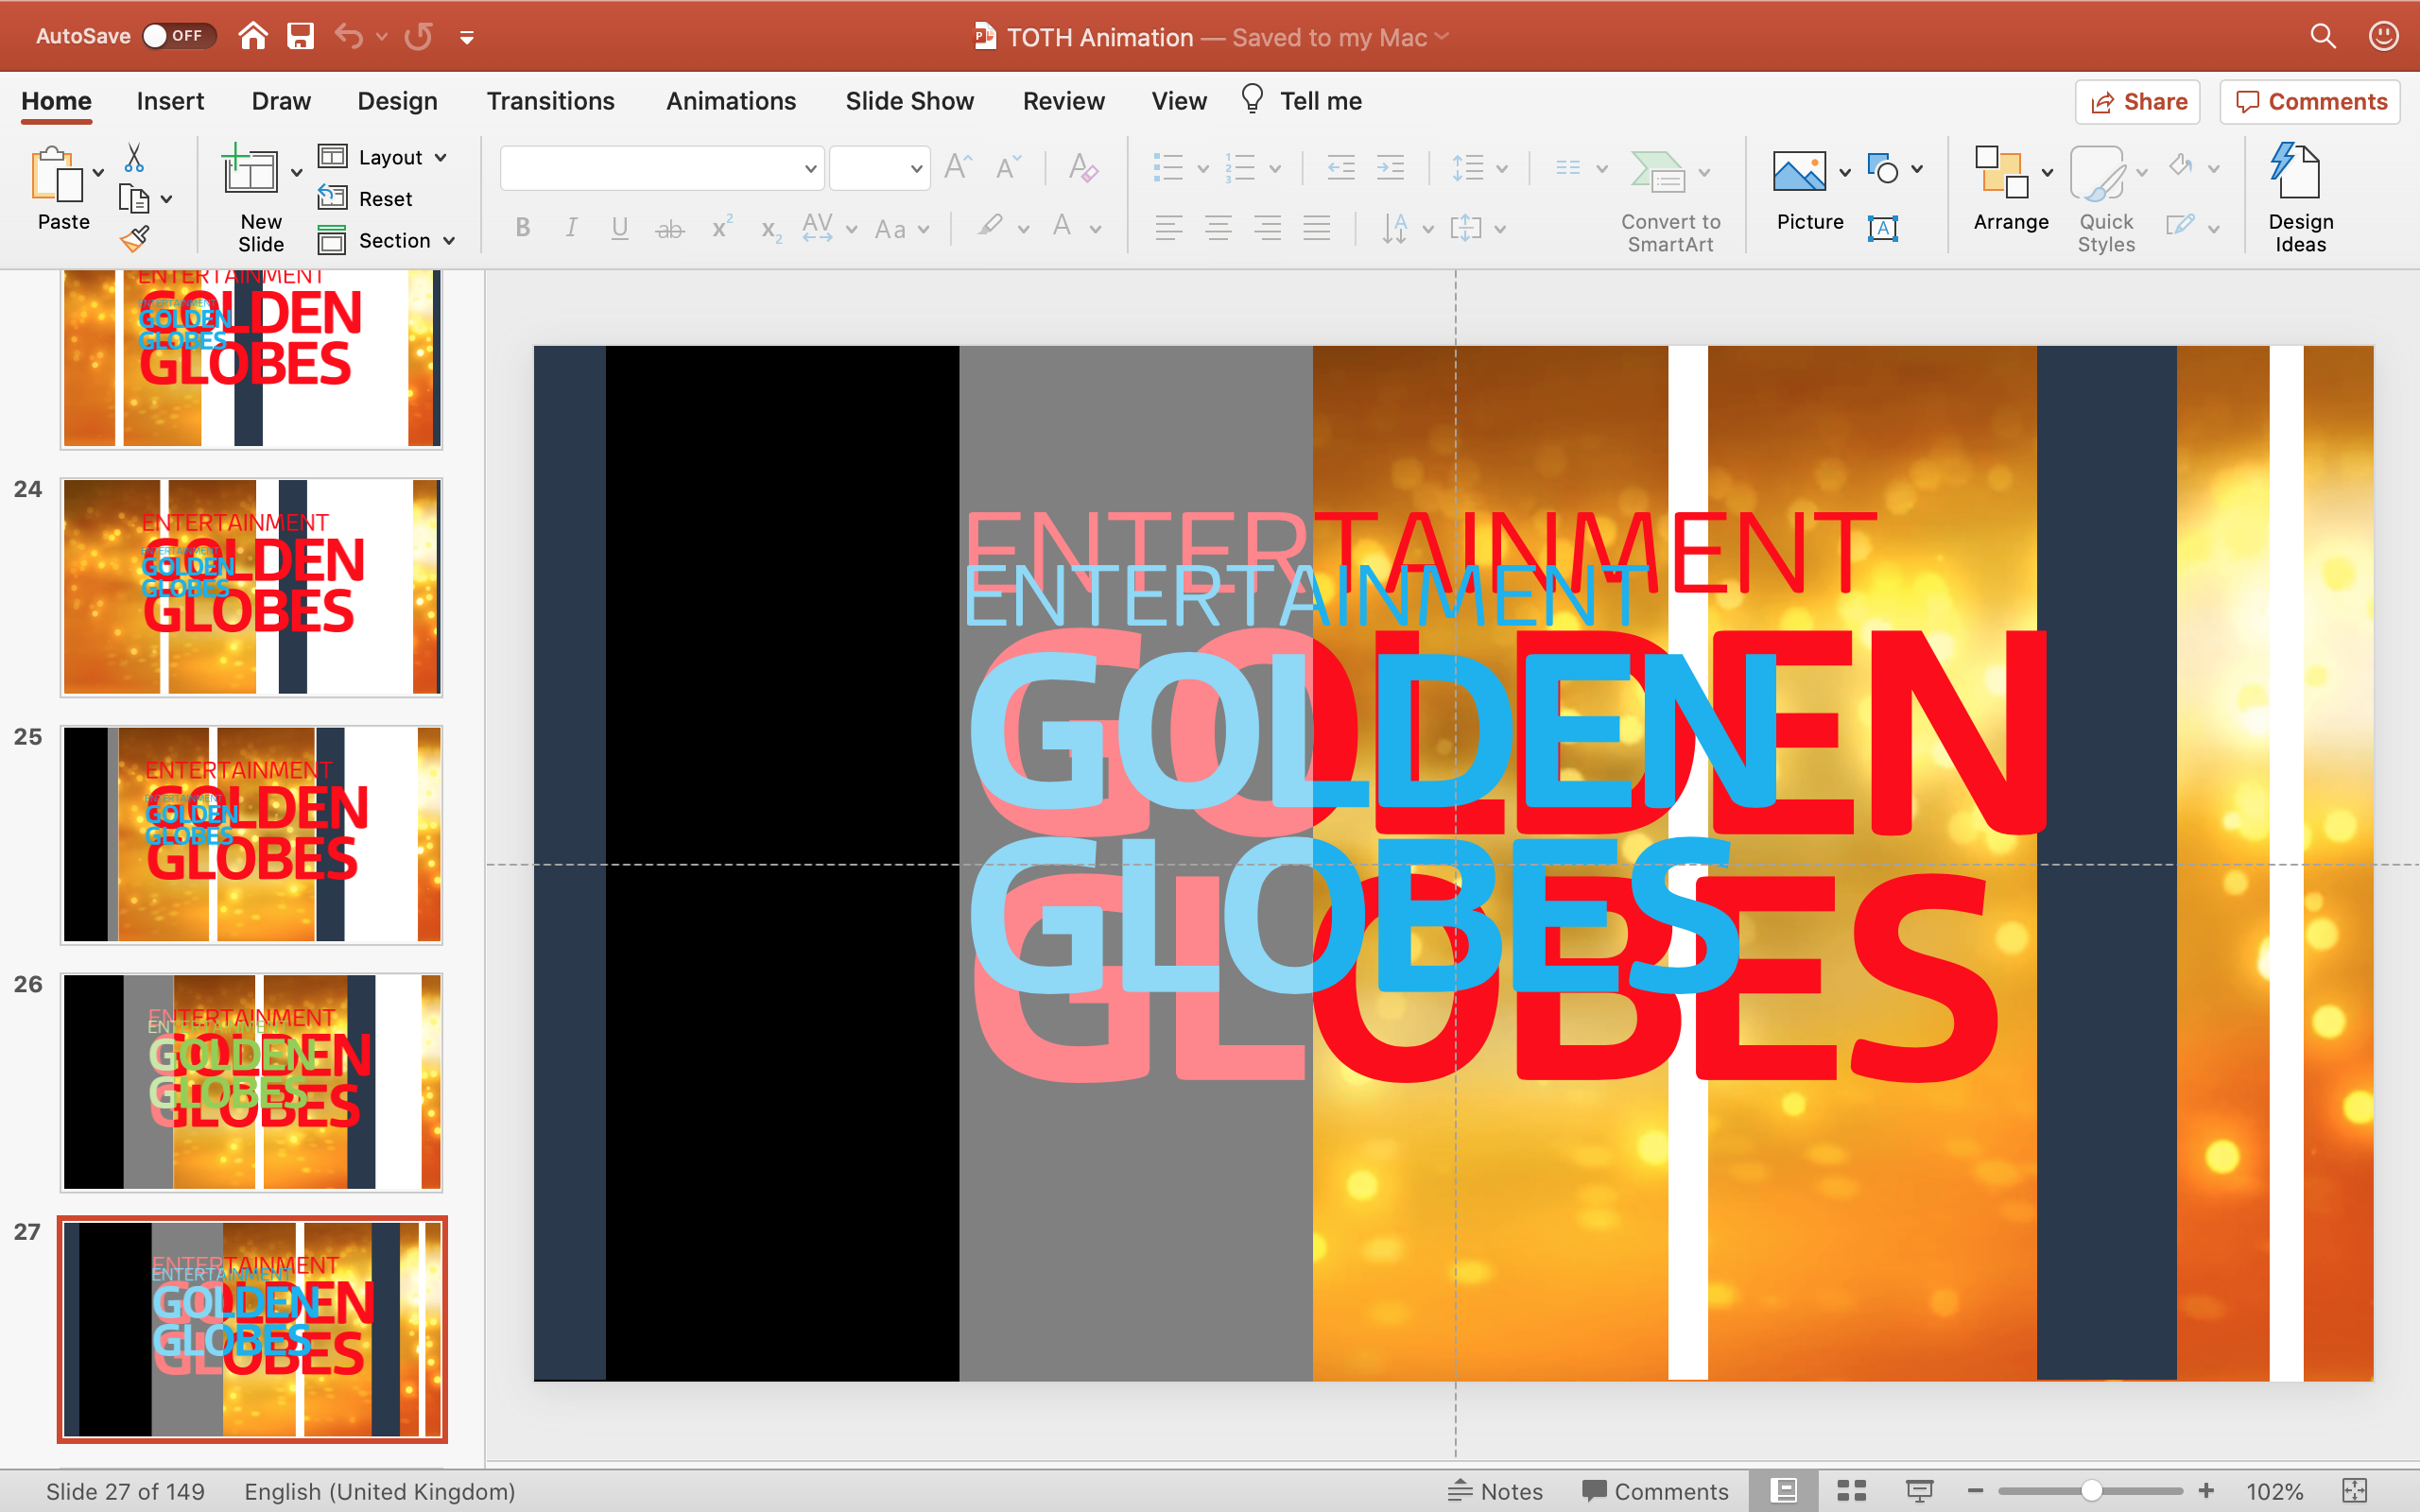The width and height of the screenshot is (2420, 1512).
Task: Decrease list indent level
Action: click(1341, 167)
